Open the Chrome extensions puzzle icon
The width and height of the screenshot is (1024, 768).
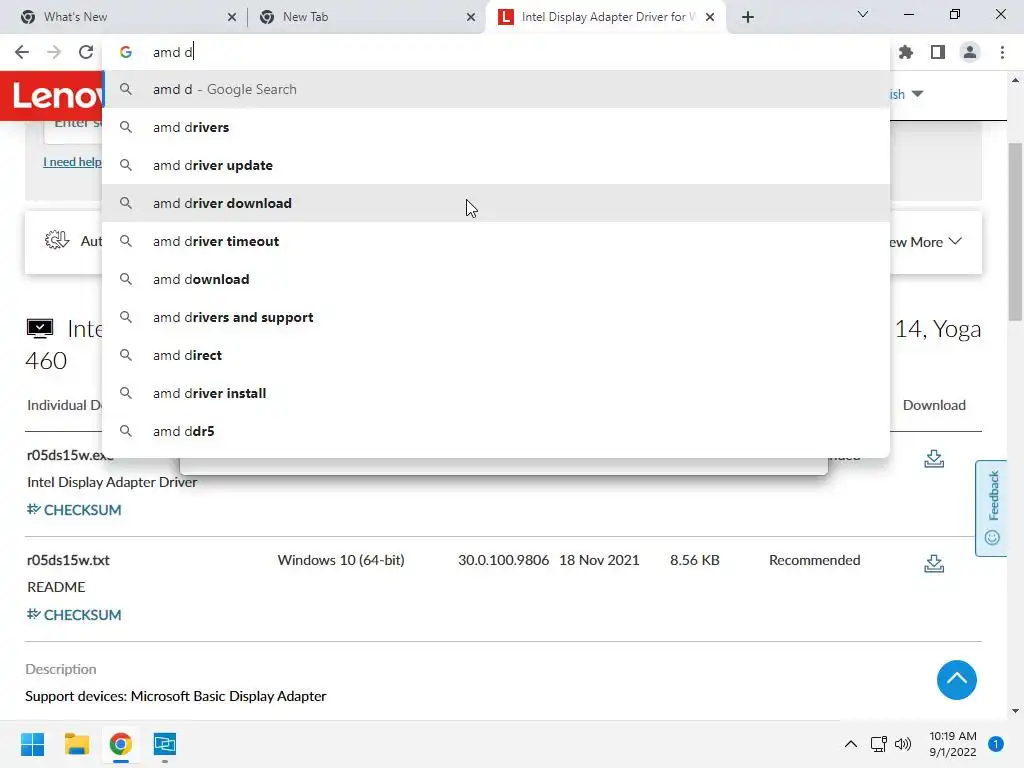pyautogui.click(x=905, y=52)
